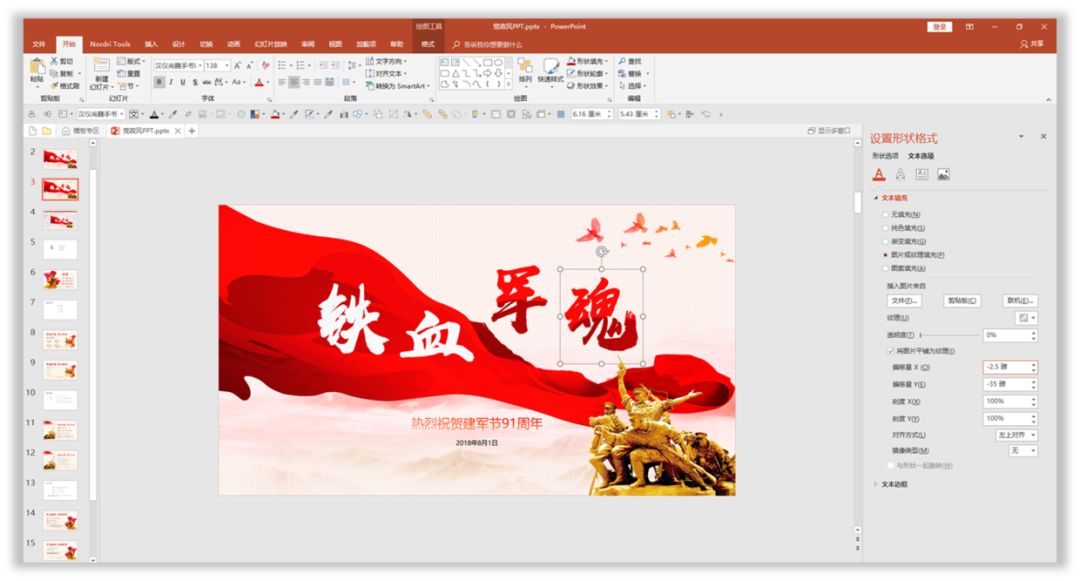Open the Format (格式) drawing tools tab
Image resolution: width=1080 pixels, height=581 pixels.
428,44
